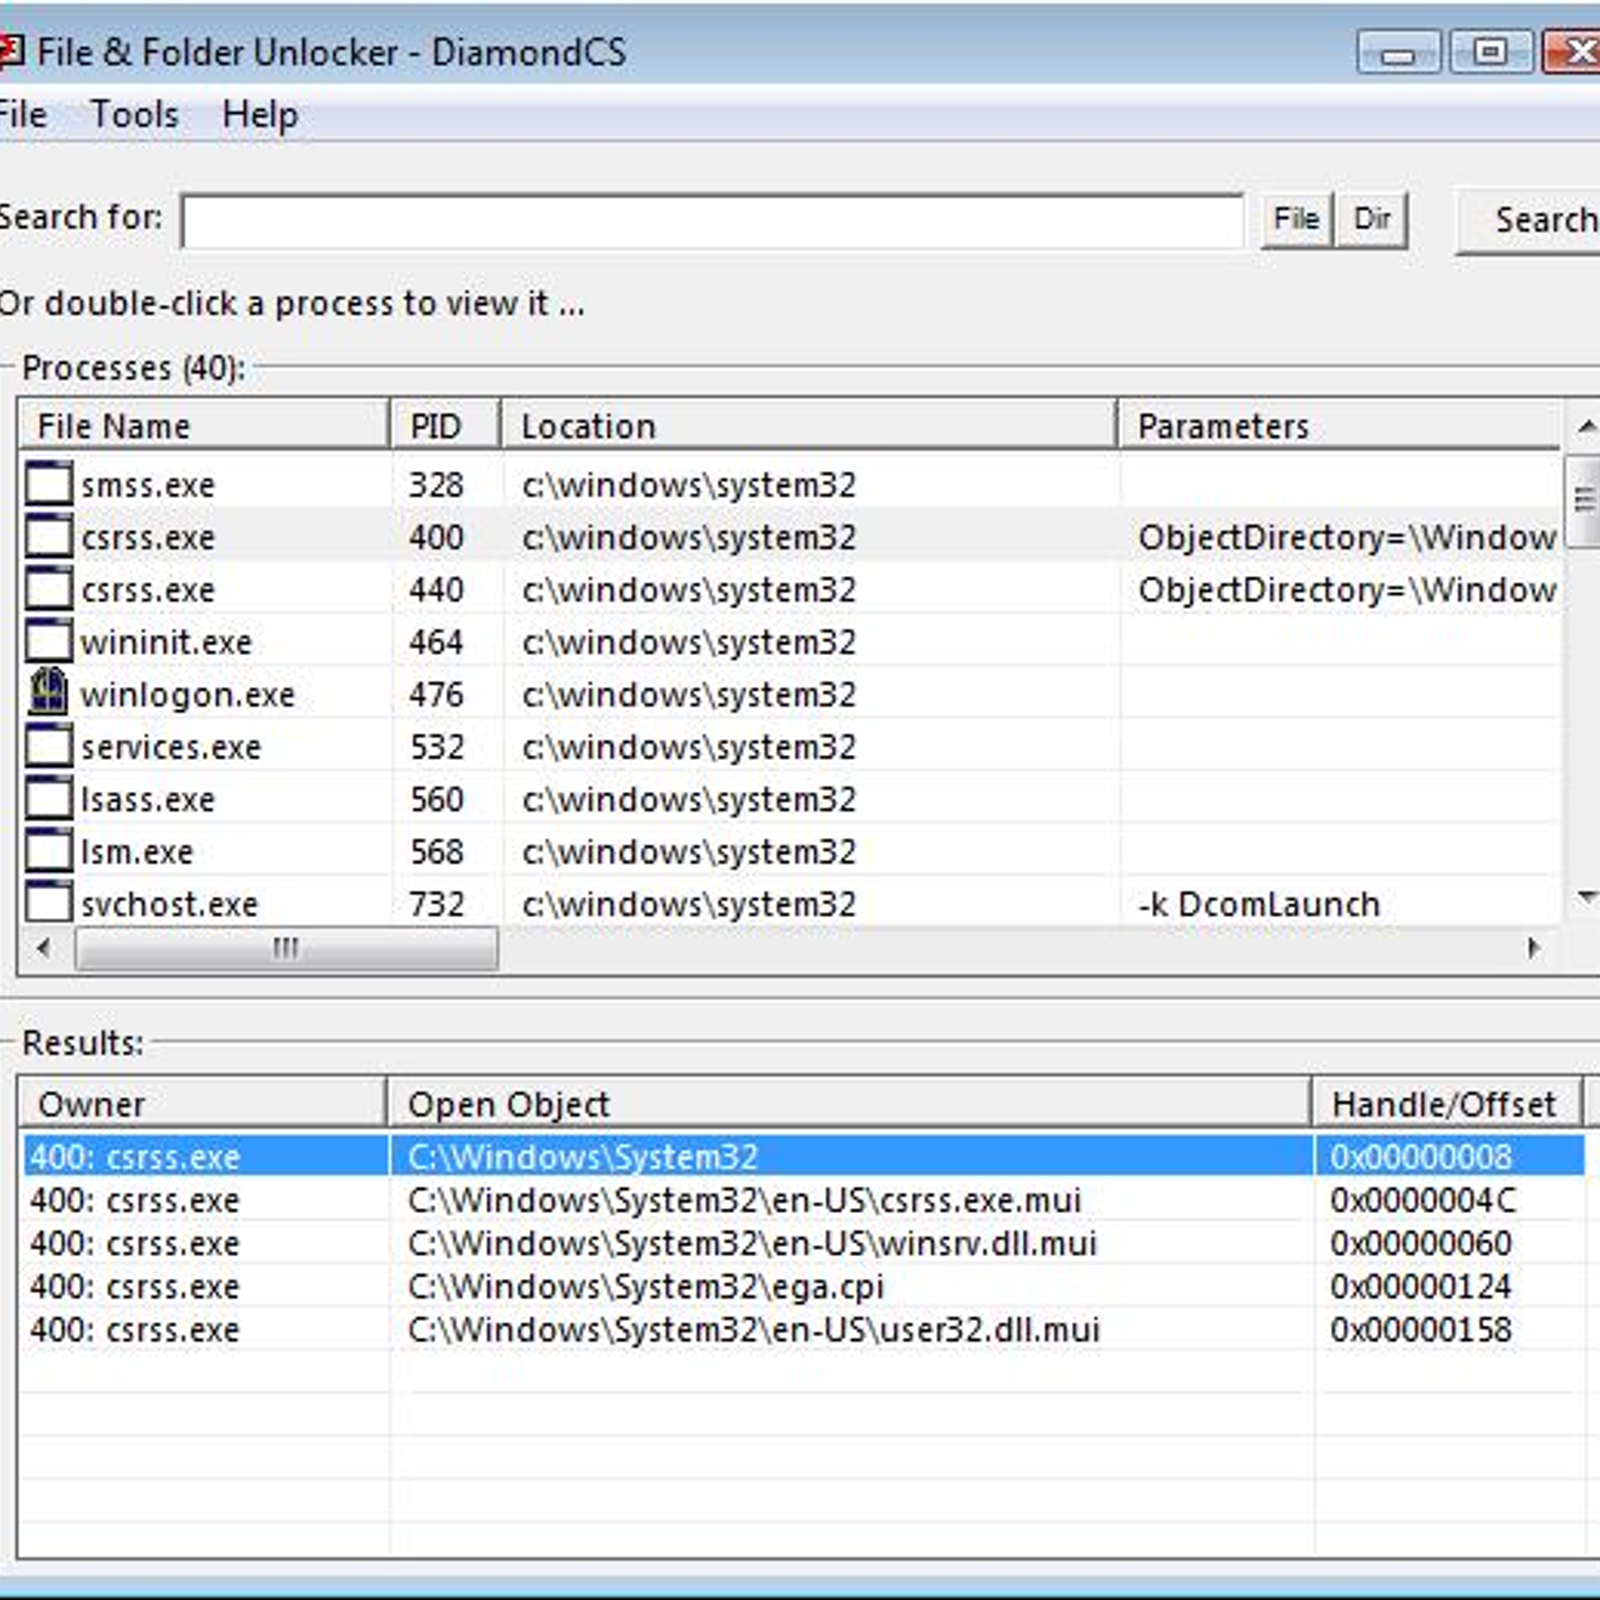This screenshot has width=1600, height=1600.
Task: Click the svchost.exe process icon
Action: click(x=49, y=902)
